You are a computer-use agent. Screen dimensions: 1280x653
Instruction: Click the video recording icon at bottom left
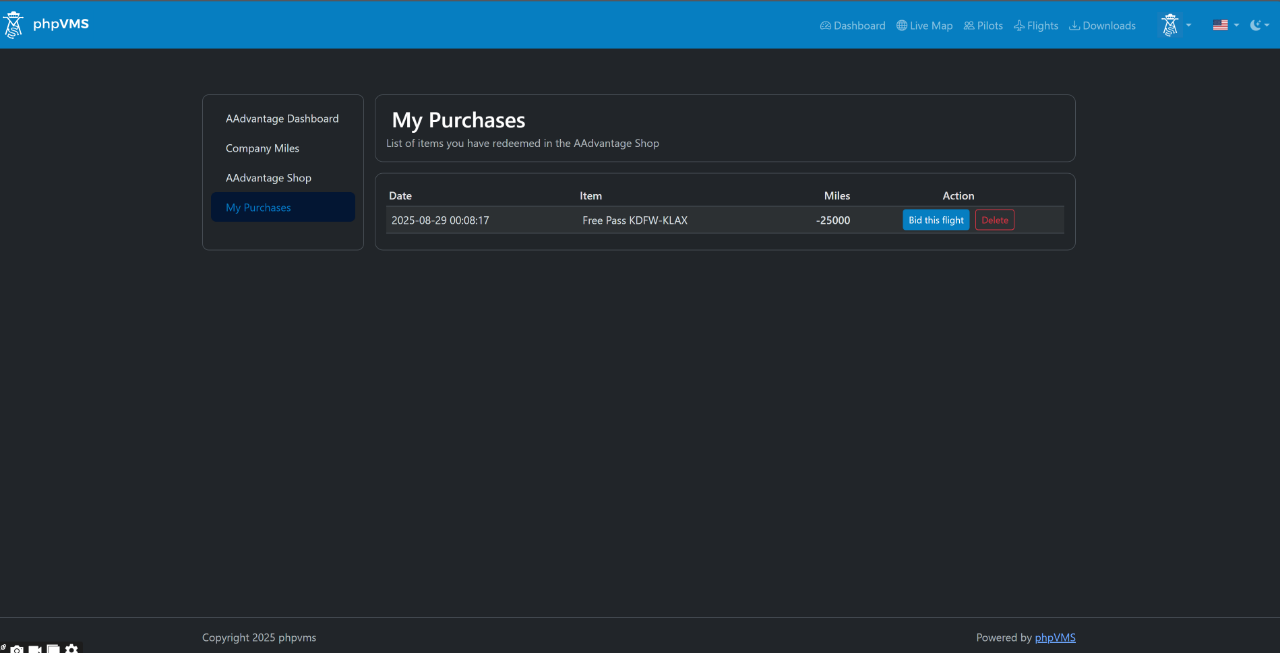pos(34,648)
